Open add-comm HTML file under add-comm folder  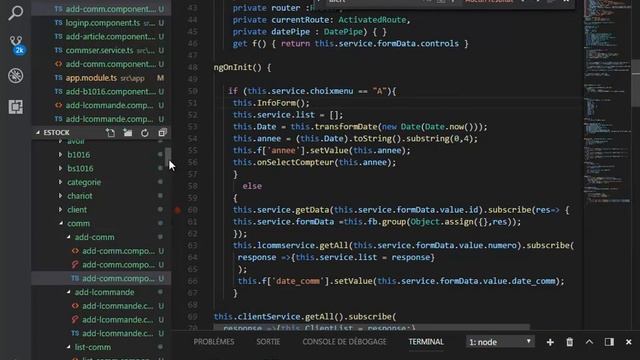pyautogui.click(x=101, y=251)
